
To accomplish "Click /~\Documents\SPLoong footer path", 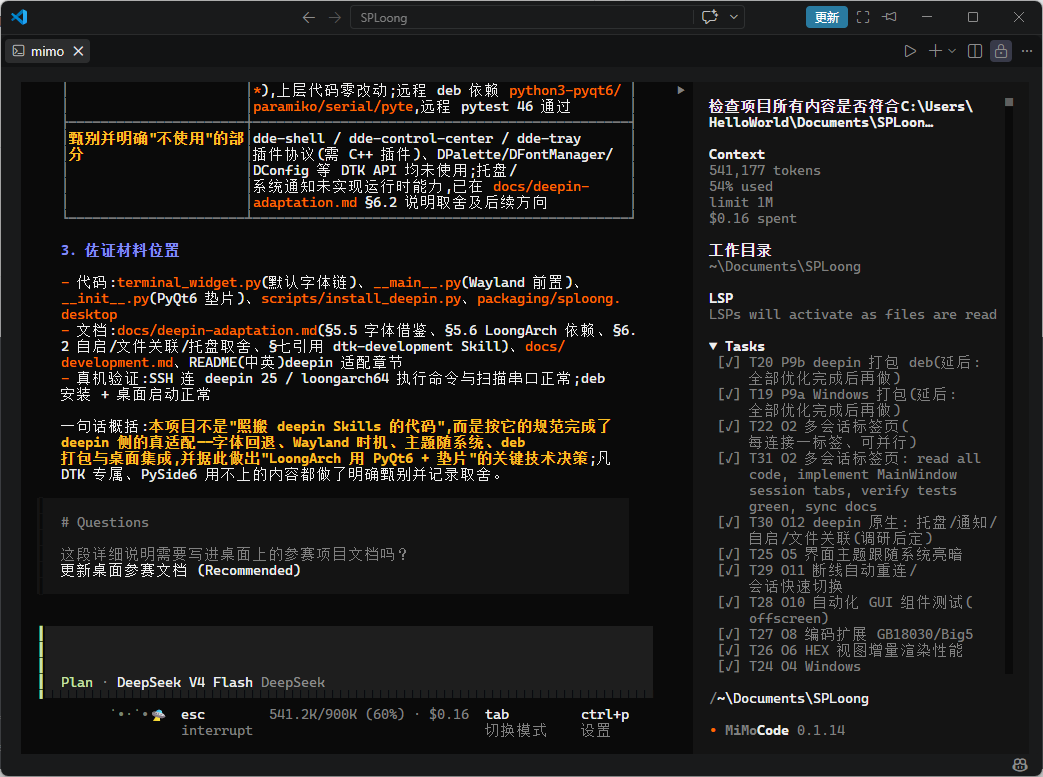I will [x=788, y=699].
